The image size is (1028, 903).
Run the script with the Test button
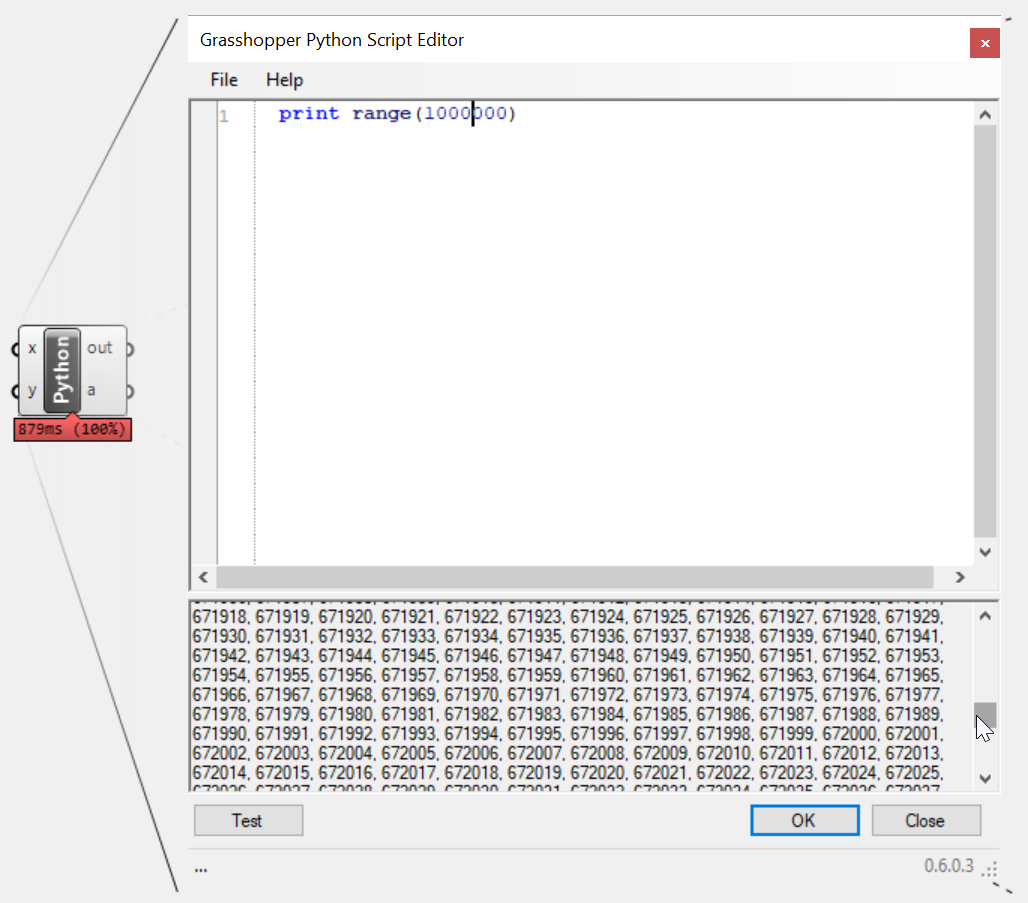pyautogui.click(x=247, y=820)
